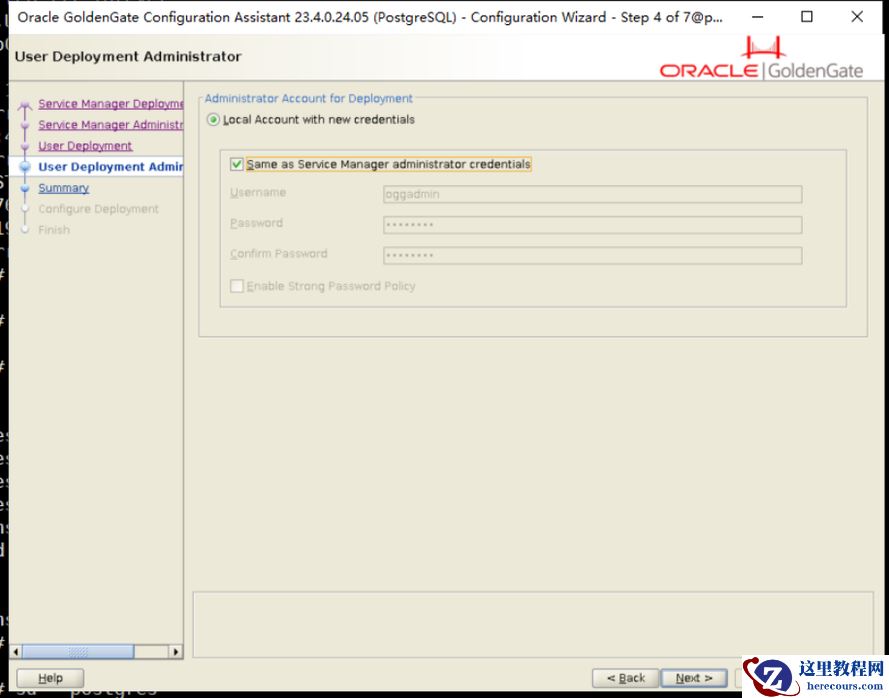Click left arrow of sidebar horizontal scrollbar
889x698 pixels.
(16, 652)
